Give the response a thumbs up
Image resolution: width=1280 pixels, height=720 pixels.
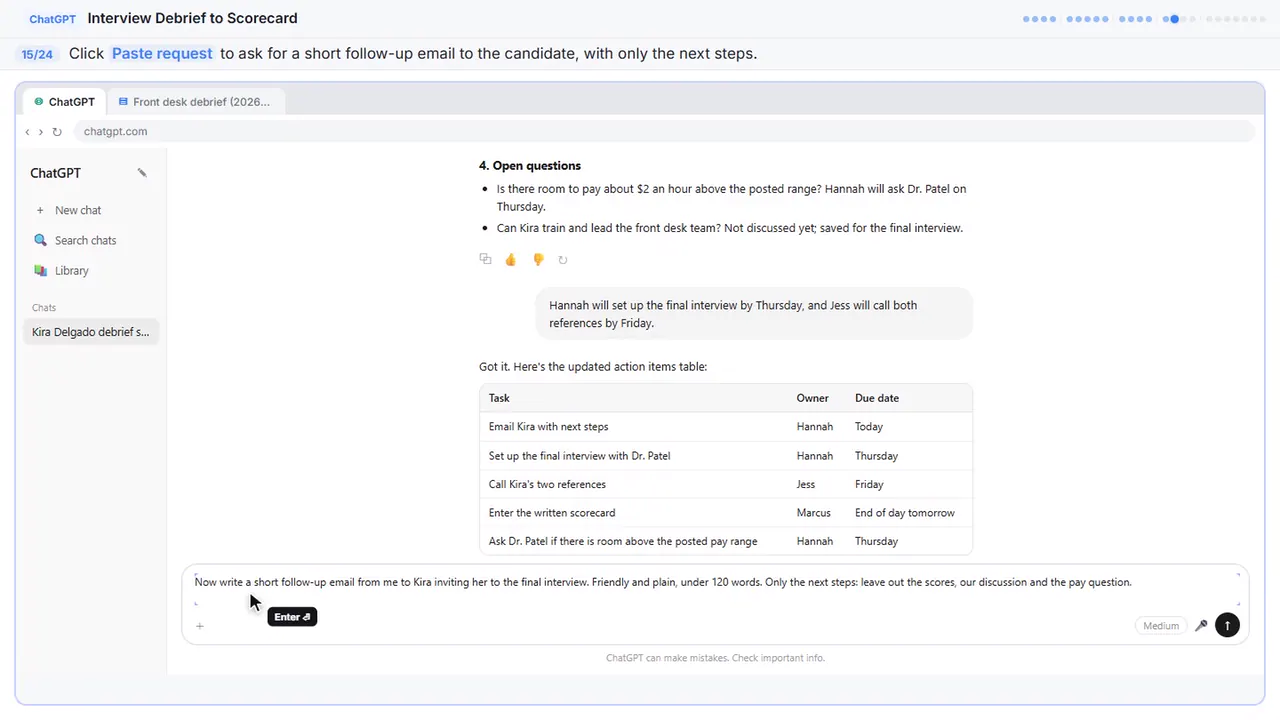coord(510,259)
